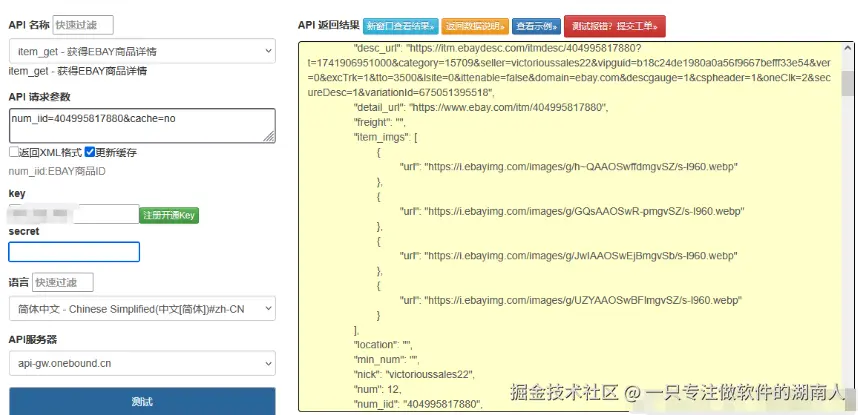Click the API 名称 快速过滤 filter field
Viewport: 858px width, 415px height.
[x=83, y=25]
